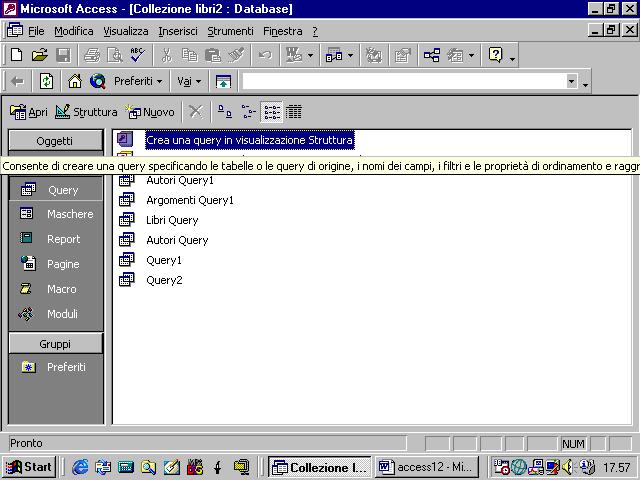
Task: Click the Copy icon
Action: [189, 55]
